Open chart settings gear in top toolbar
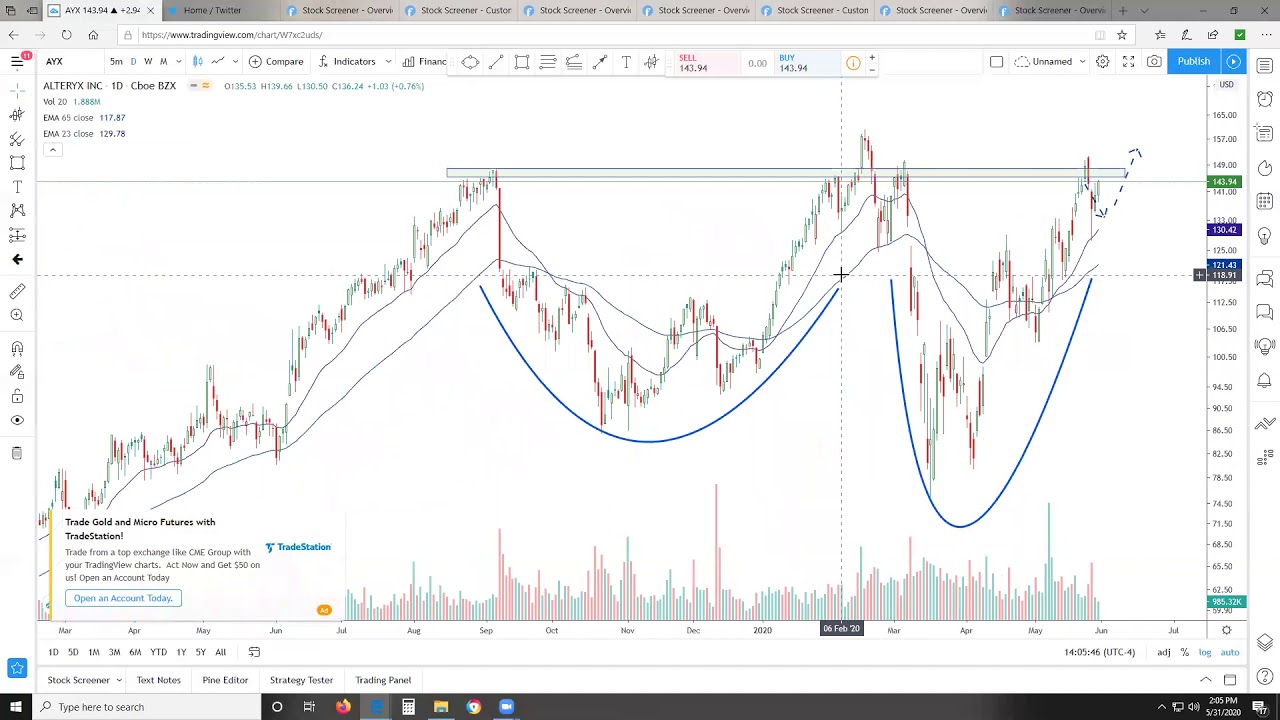Image resolution: width=1280 pixels, height=720 pixels. point(1102,62)
